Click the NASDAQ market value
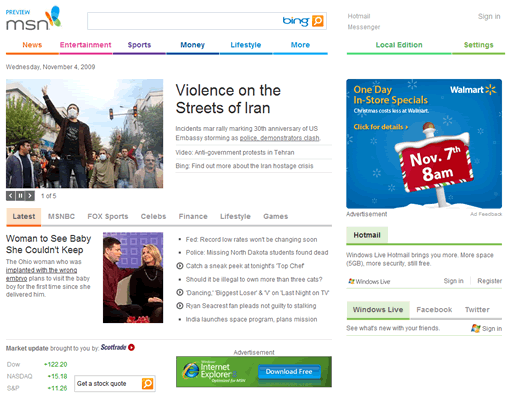Image resolution: width=510 pixels, height=400 pixels. pyautogui.click(x=57, y=376)
